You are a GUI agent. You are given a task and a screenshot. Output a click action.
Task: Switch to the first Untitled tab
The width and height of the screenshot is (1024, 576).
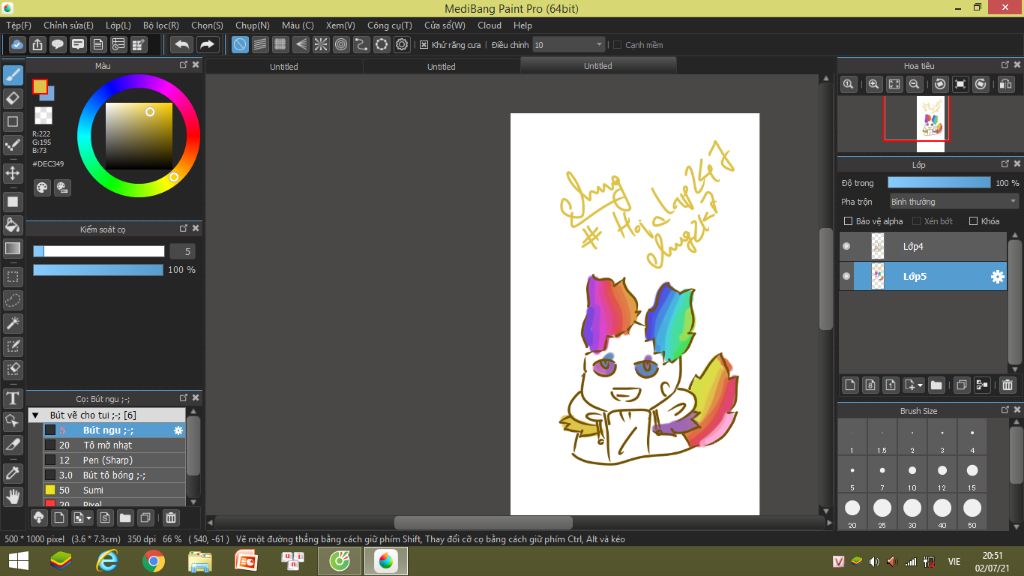pyautogui.click(x=284, y=67)
